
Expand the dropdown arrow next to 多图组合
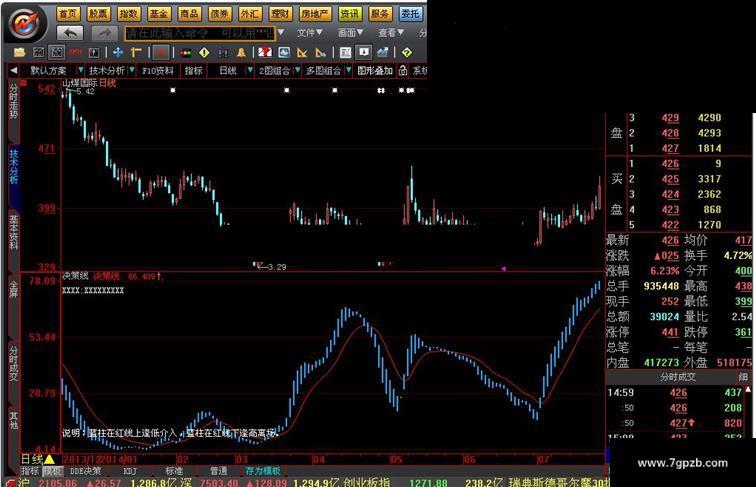(349, 71)
